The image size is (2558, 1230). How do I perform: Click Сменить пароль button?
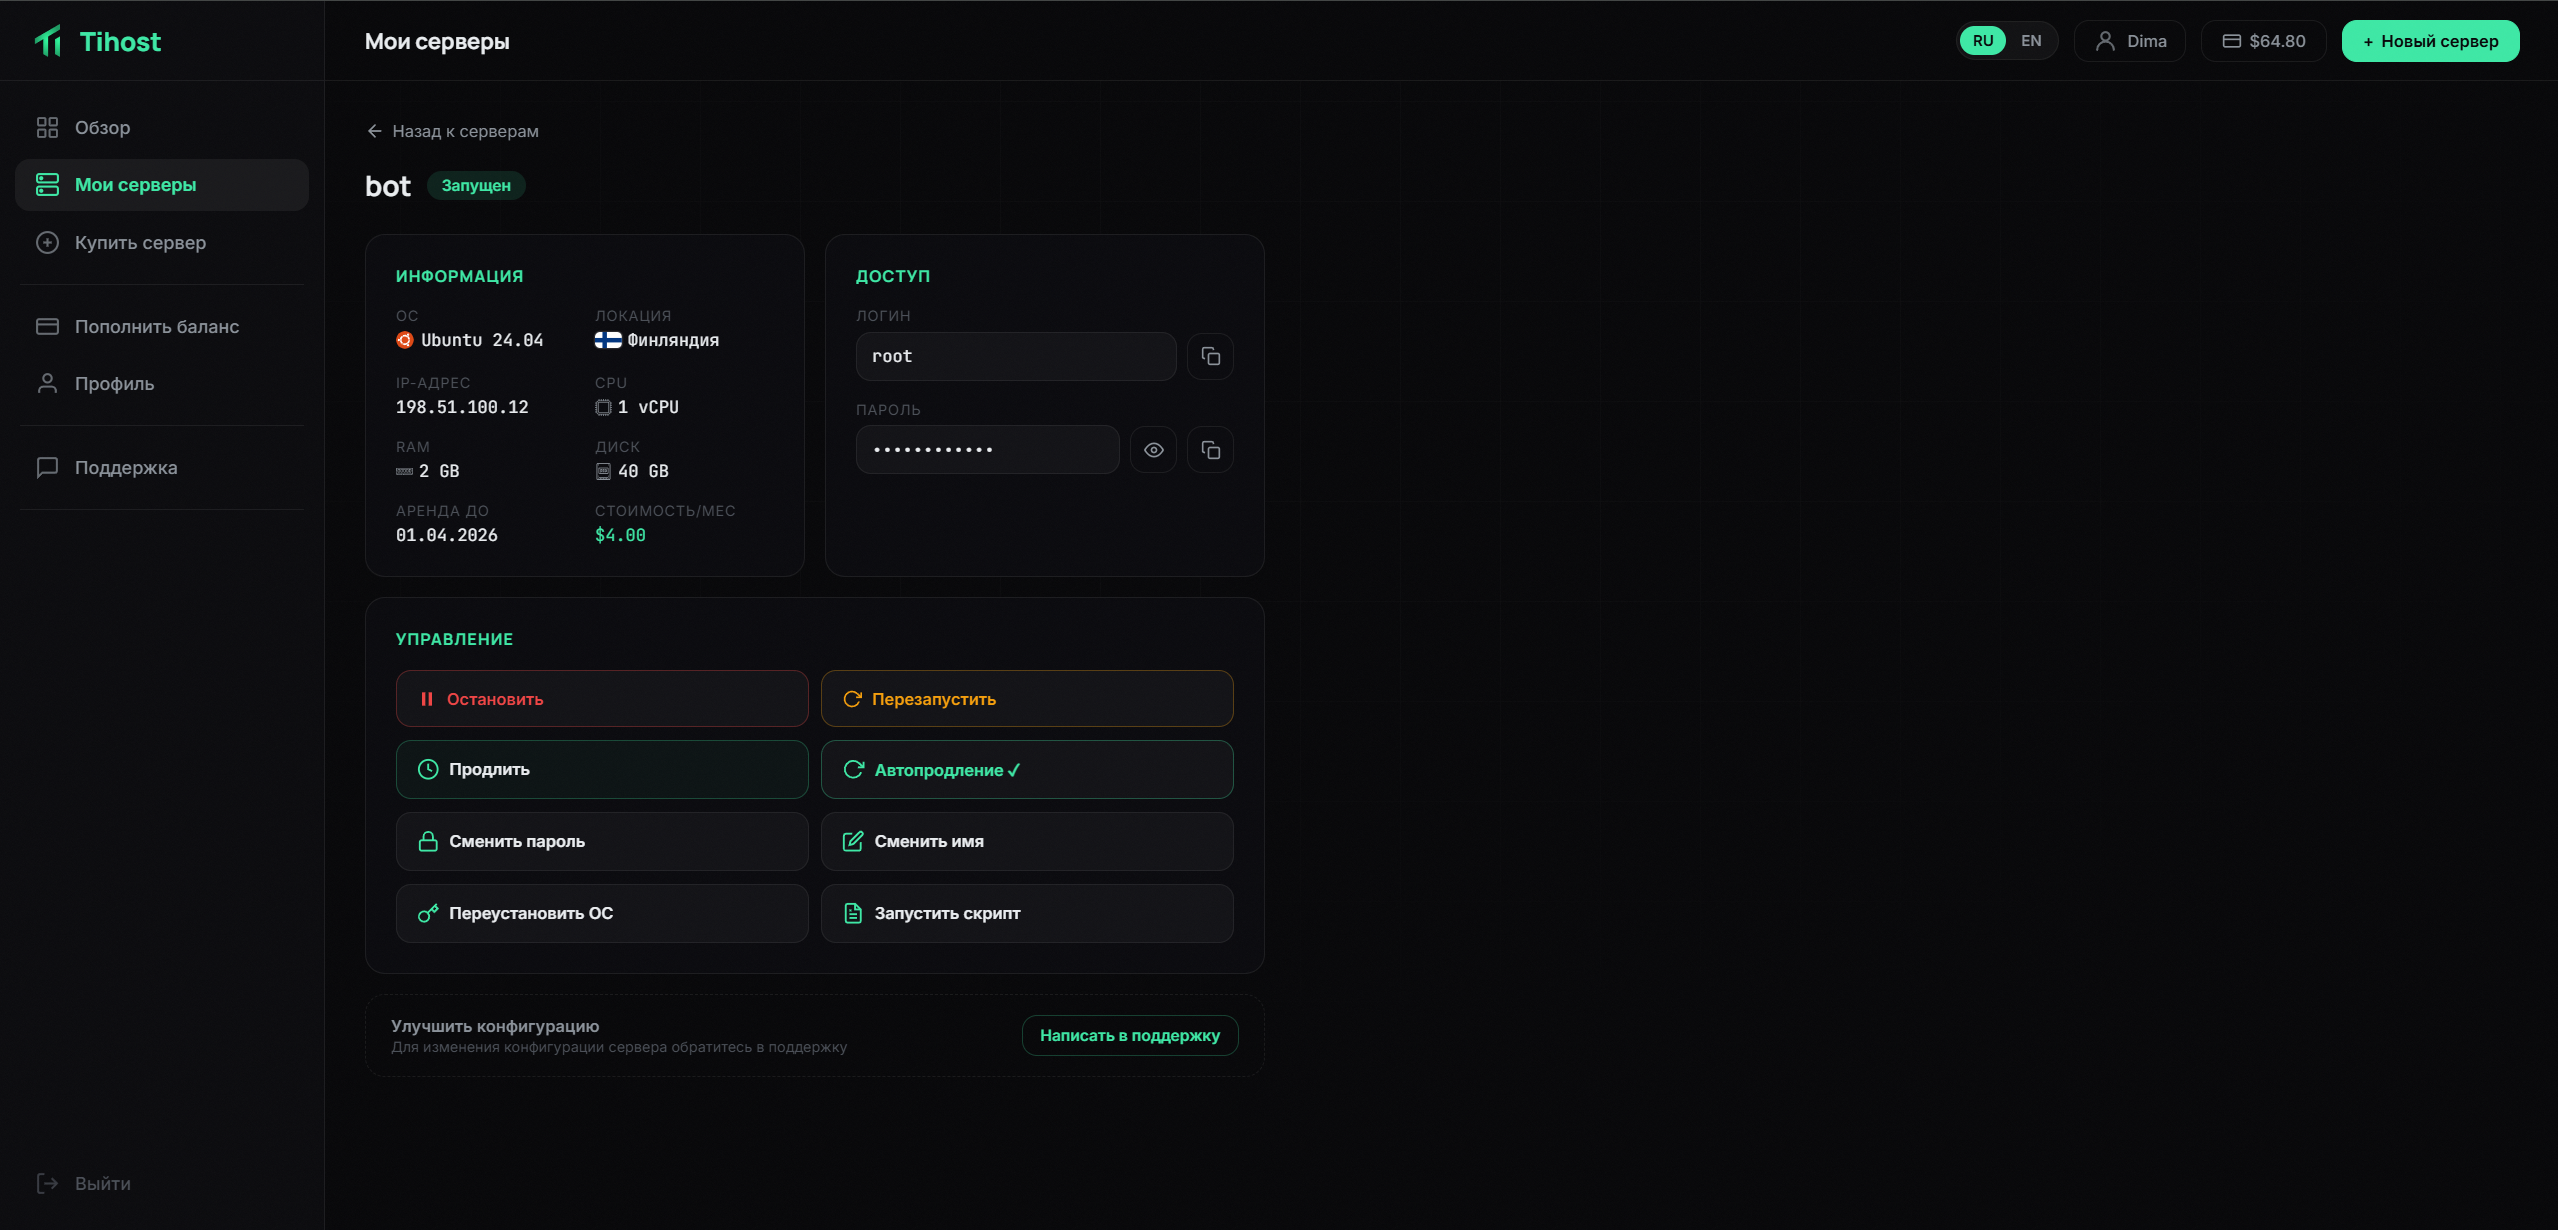602,841
